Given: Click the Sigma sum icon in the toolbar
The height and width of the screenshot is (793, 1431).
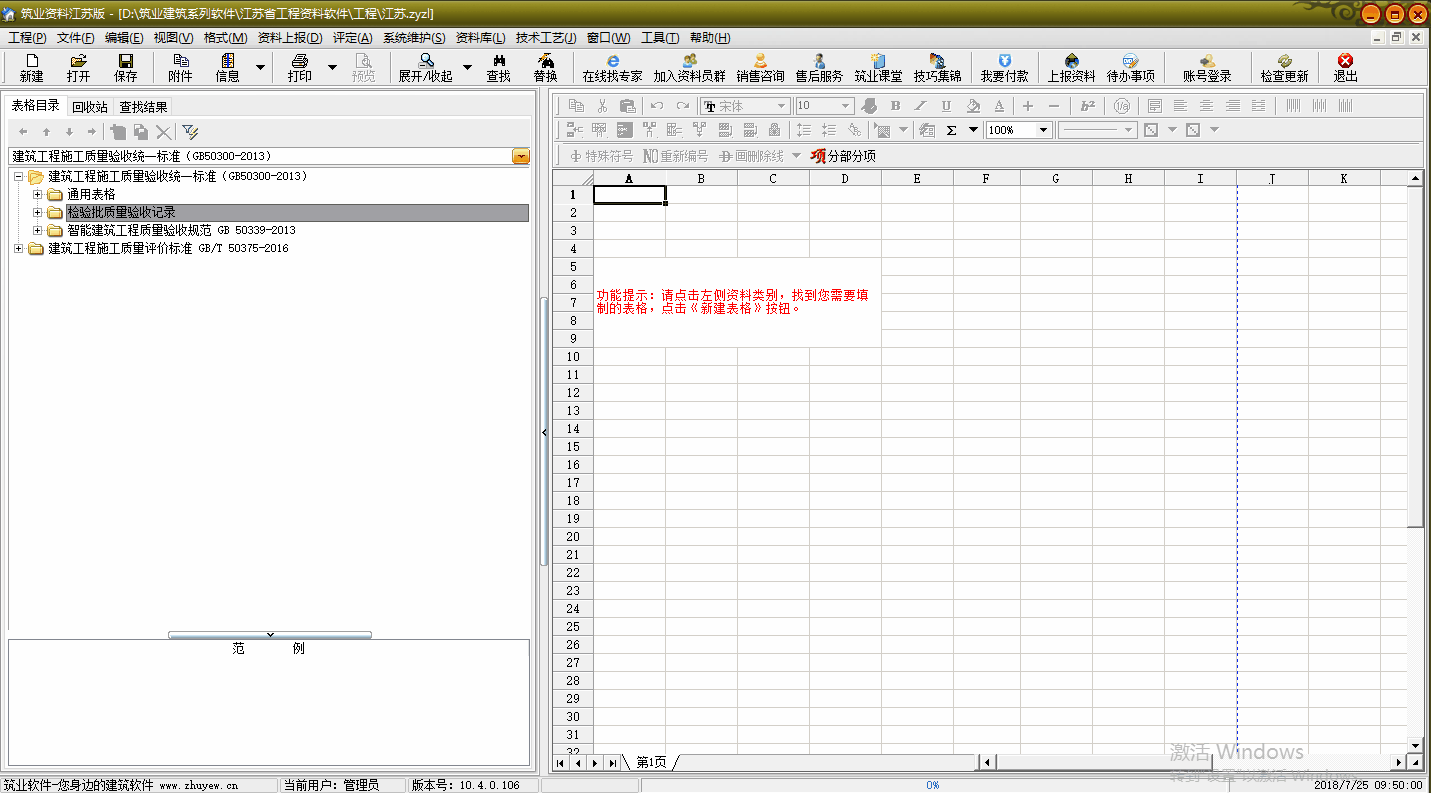Looking at the screenshot, I should pos(951,130).
